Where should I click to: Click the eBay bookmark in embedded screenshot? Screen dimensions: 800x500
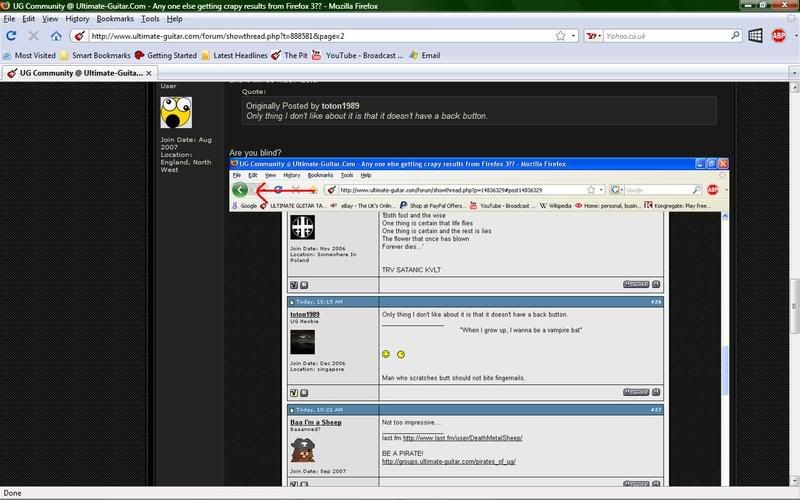pos(362,206)
